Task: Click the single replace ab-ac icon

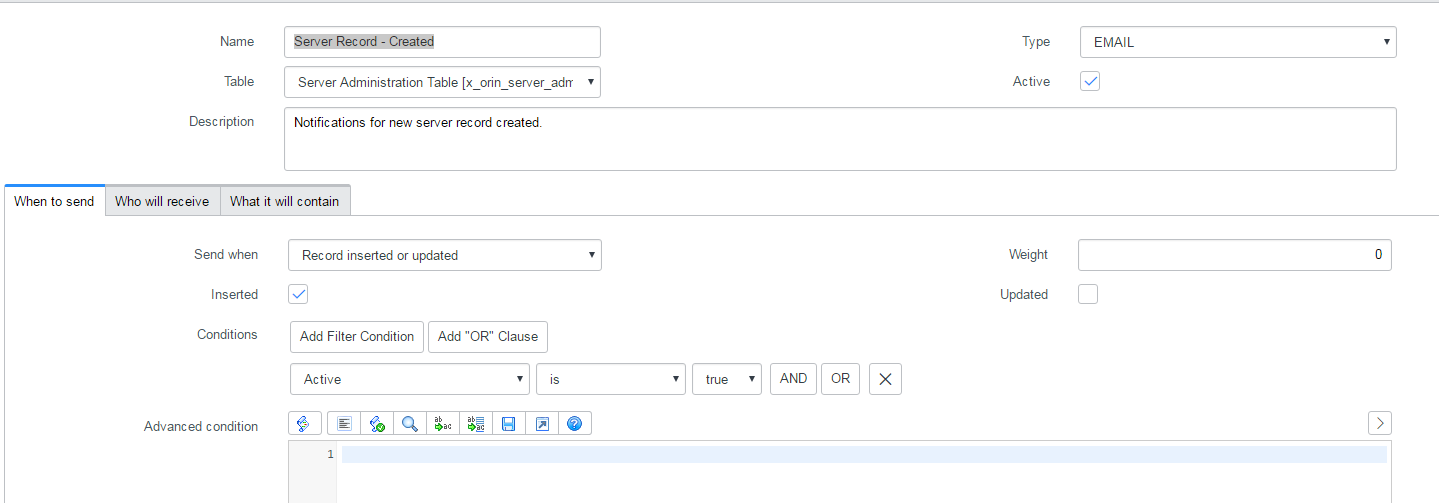Action: 443,424
